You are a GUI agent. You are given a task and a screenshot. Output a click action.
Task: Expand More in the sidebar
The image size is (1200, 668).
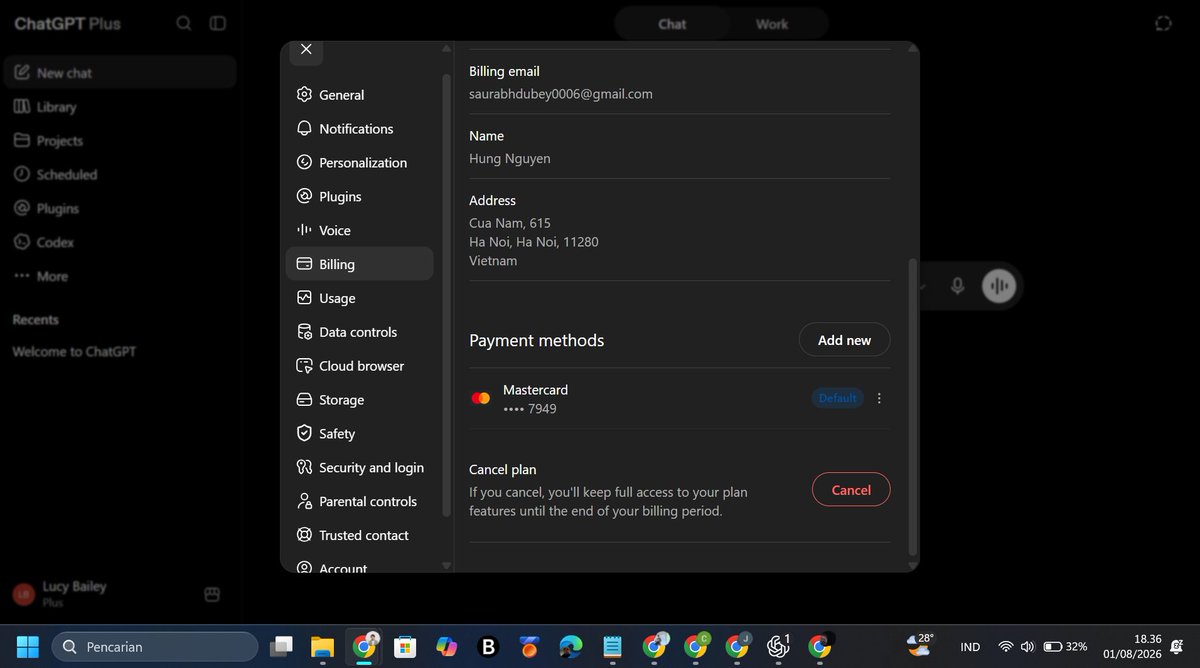point(120,276)
